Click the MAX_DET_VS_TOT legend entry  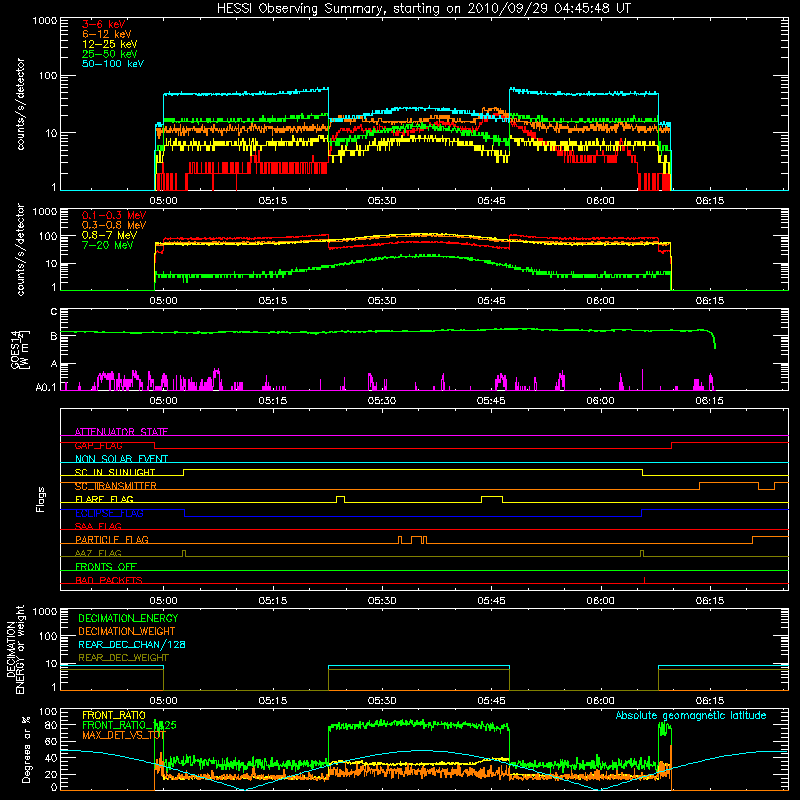pos(124,735)
